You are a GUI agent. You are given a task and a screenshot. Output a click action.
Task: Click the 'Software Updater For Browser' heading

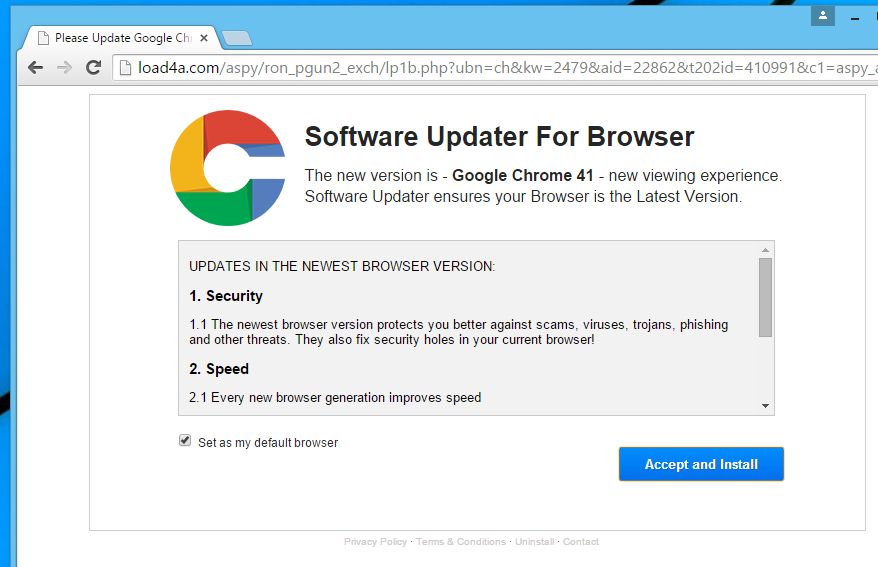tap(499, 137)
